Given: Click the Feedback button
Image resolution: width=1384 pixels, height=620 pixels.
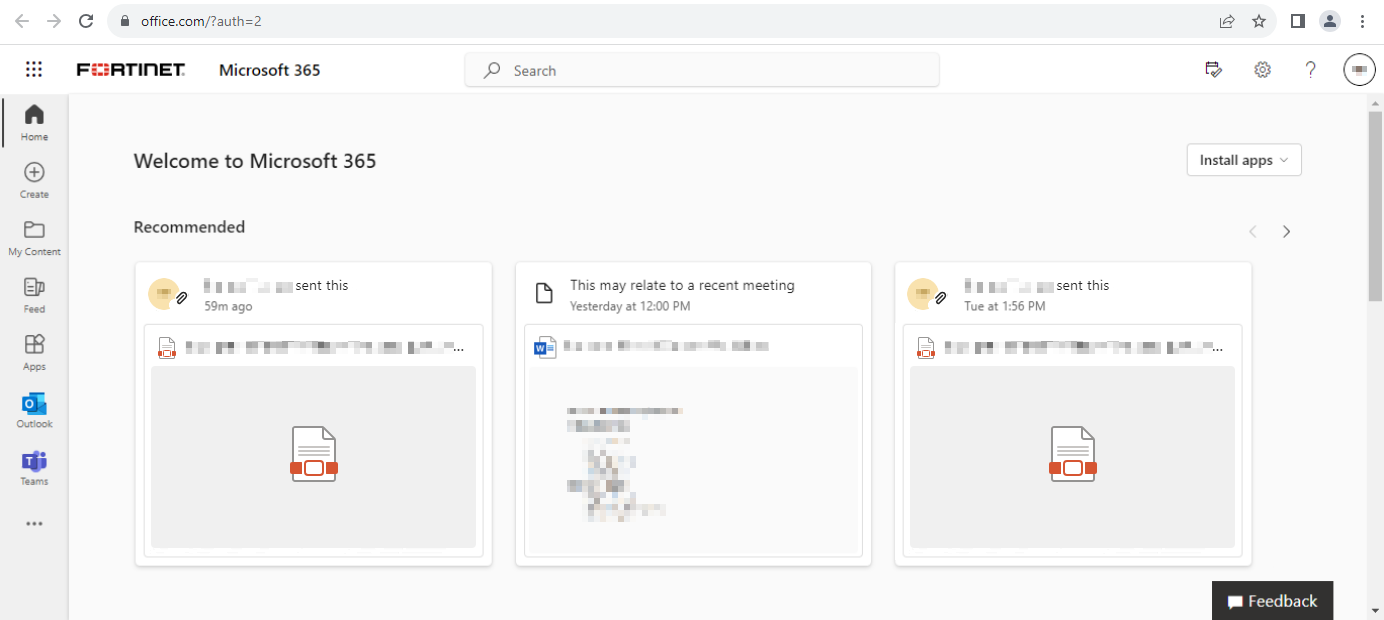Looking at the screenshot, I should pos(1272,601).
